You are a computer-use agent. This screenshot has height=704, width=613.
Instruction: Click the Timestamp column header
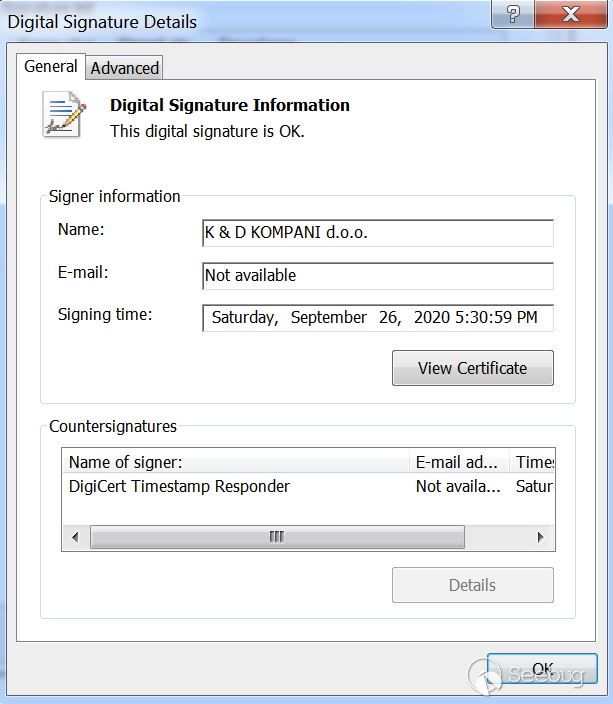[534, 462]
